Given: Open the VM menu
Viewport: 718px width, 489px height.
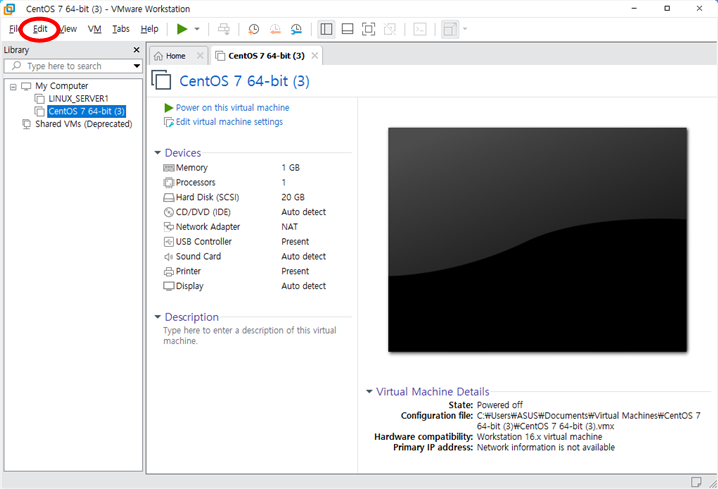Looking at the screenshot, I should pos(95,29).
